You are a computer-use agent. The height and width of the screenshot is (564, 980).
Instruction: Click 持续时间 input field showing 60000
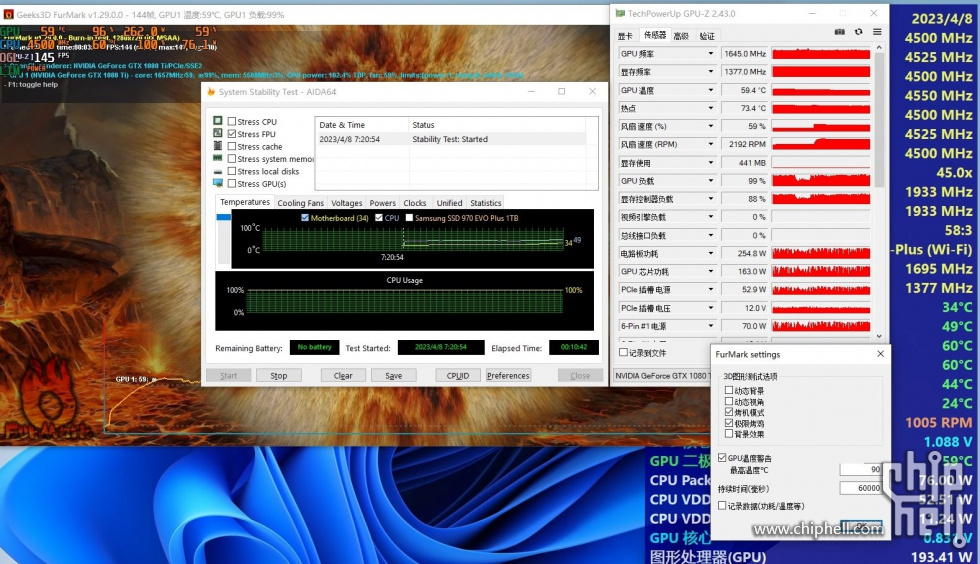860,488
